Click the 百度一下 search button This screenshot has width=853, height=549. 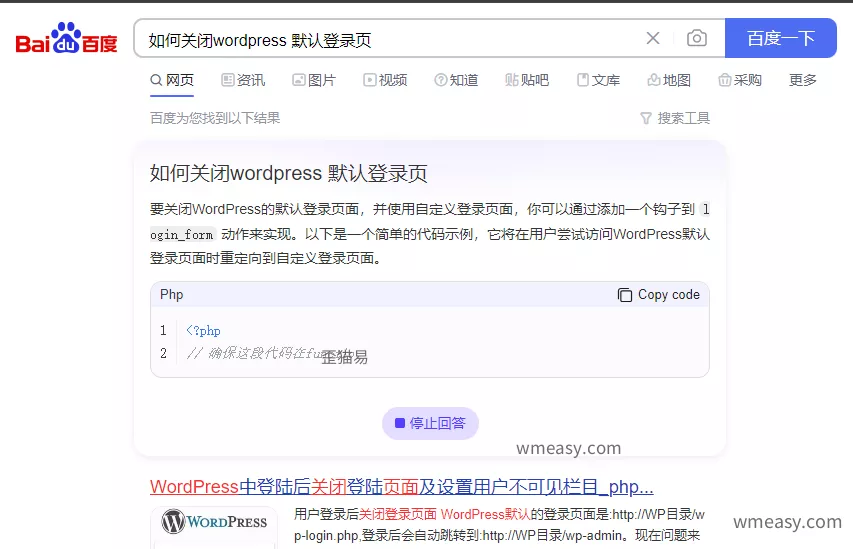pyautogui.click(x=781, y=38)
